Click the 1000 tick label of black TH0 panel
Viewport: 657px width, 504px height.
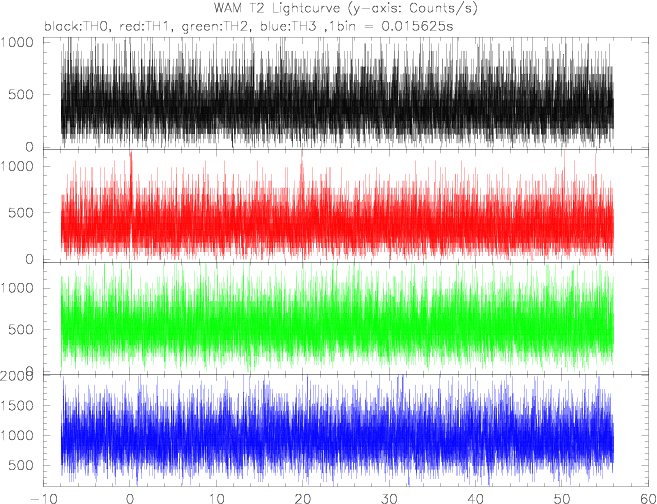pos(17,42)
